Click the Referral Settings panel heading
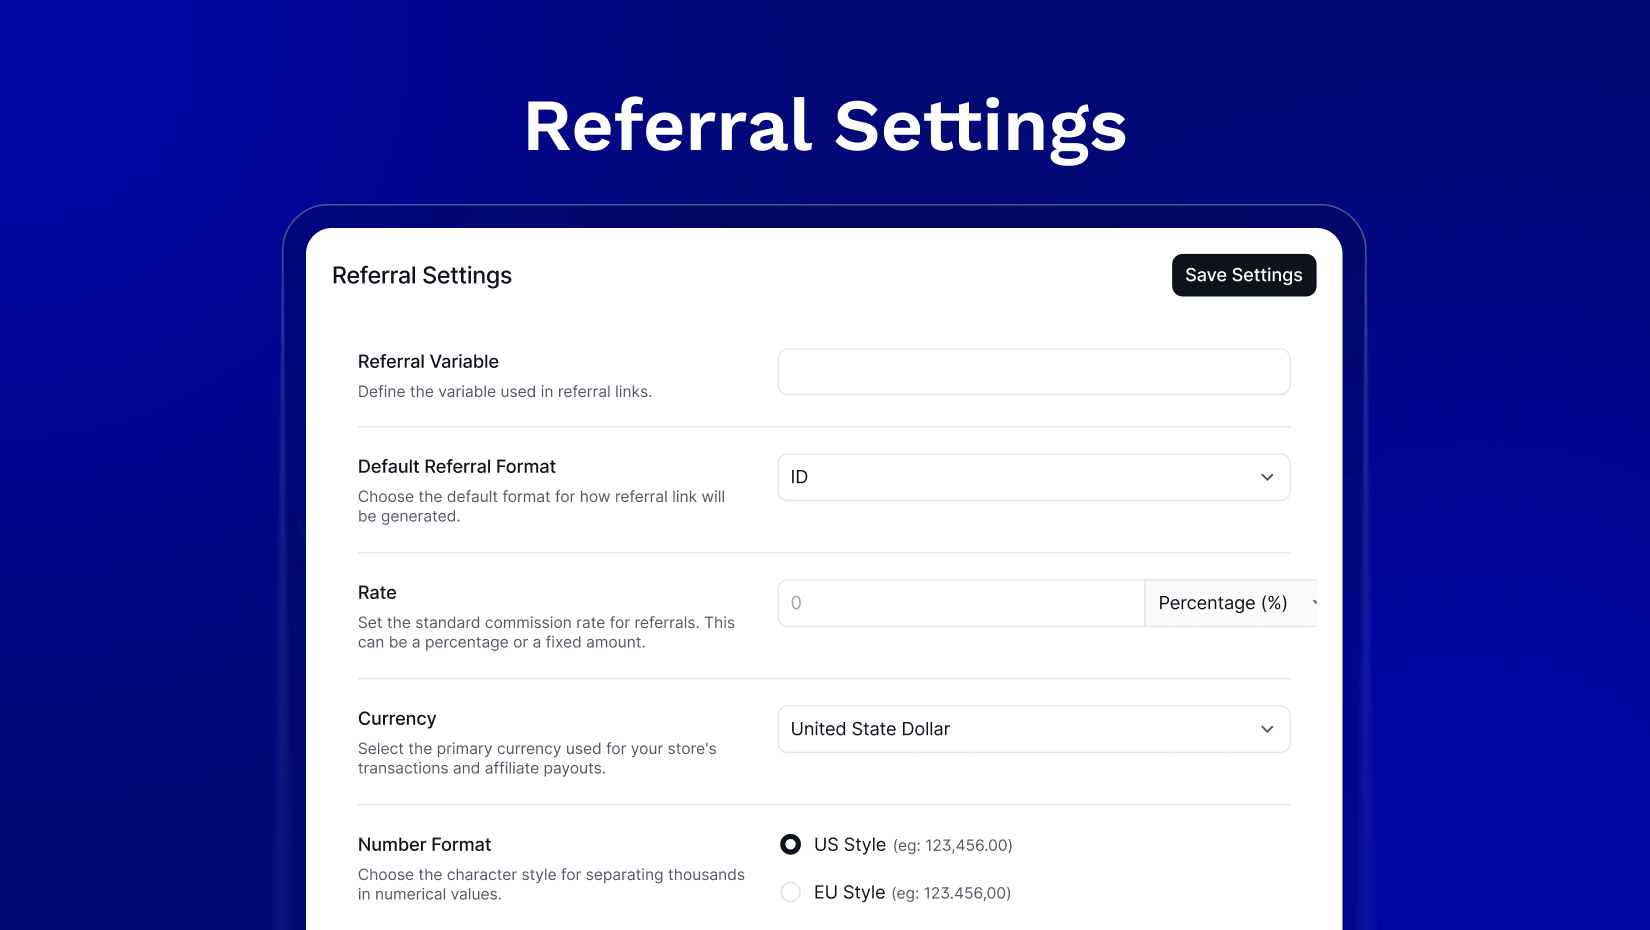 pyautogui.click(x=422, y=276)
